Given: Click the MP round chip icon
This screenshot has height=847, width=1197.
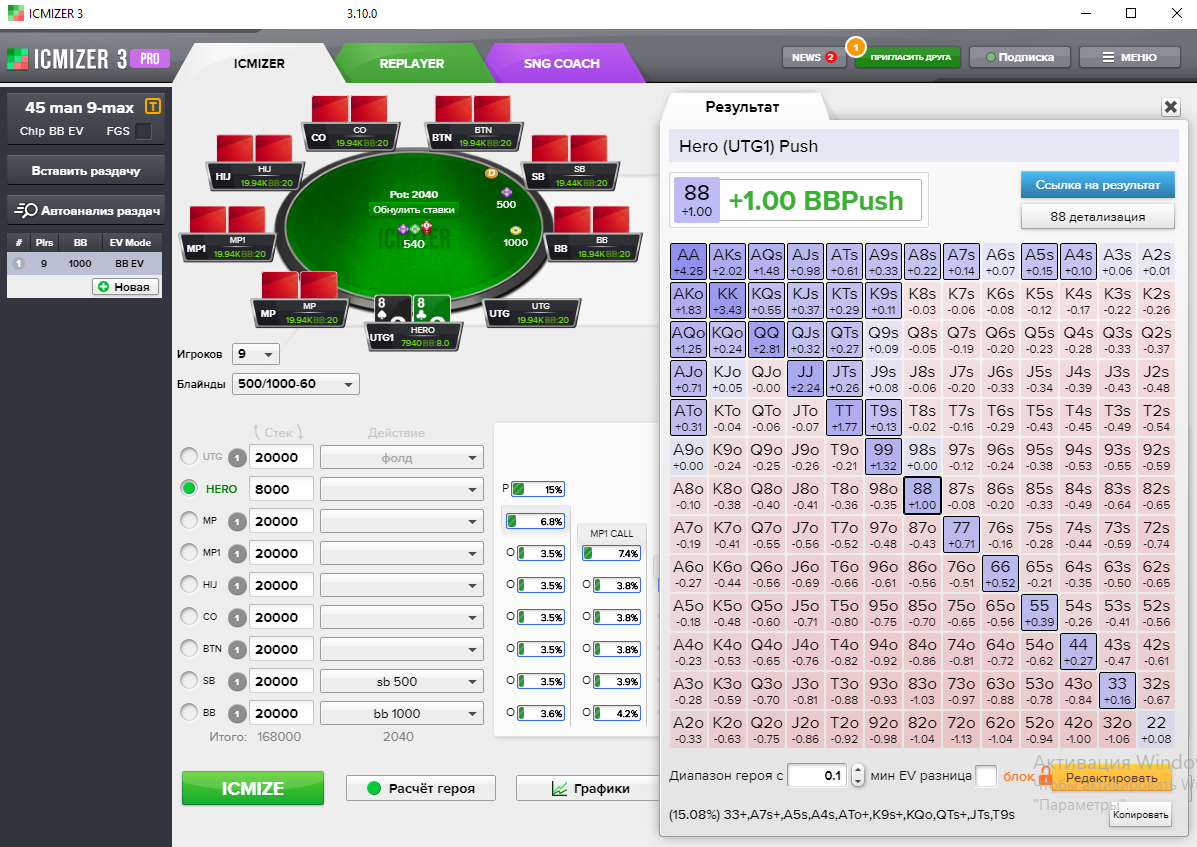Looking at the screenshot, I should [x=237, y=522].
